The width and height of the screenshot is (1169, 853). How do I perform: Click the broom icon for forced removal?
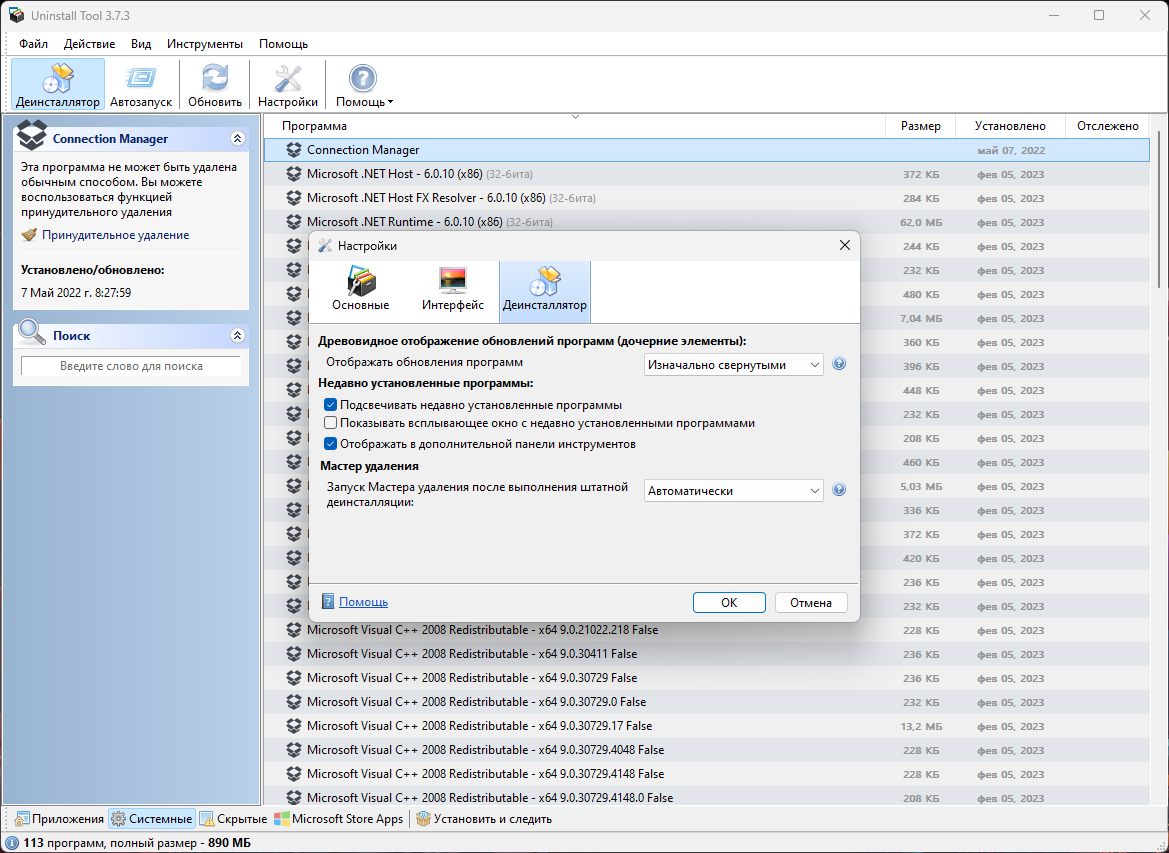pyautogui.click(x=29, y=235)
